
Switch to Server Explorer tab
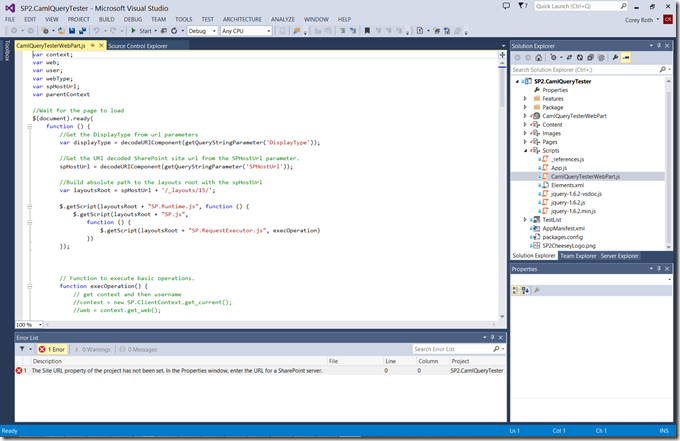click(x=619, y=256)
